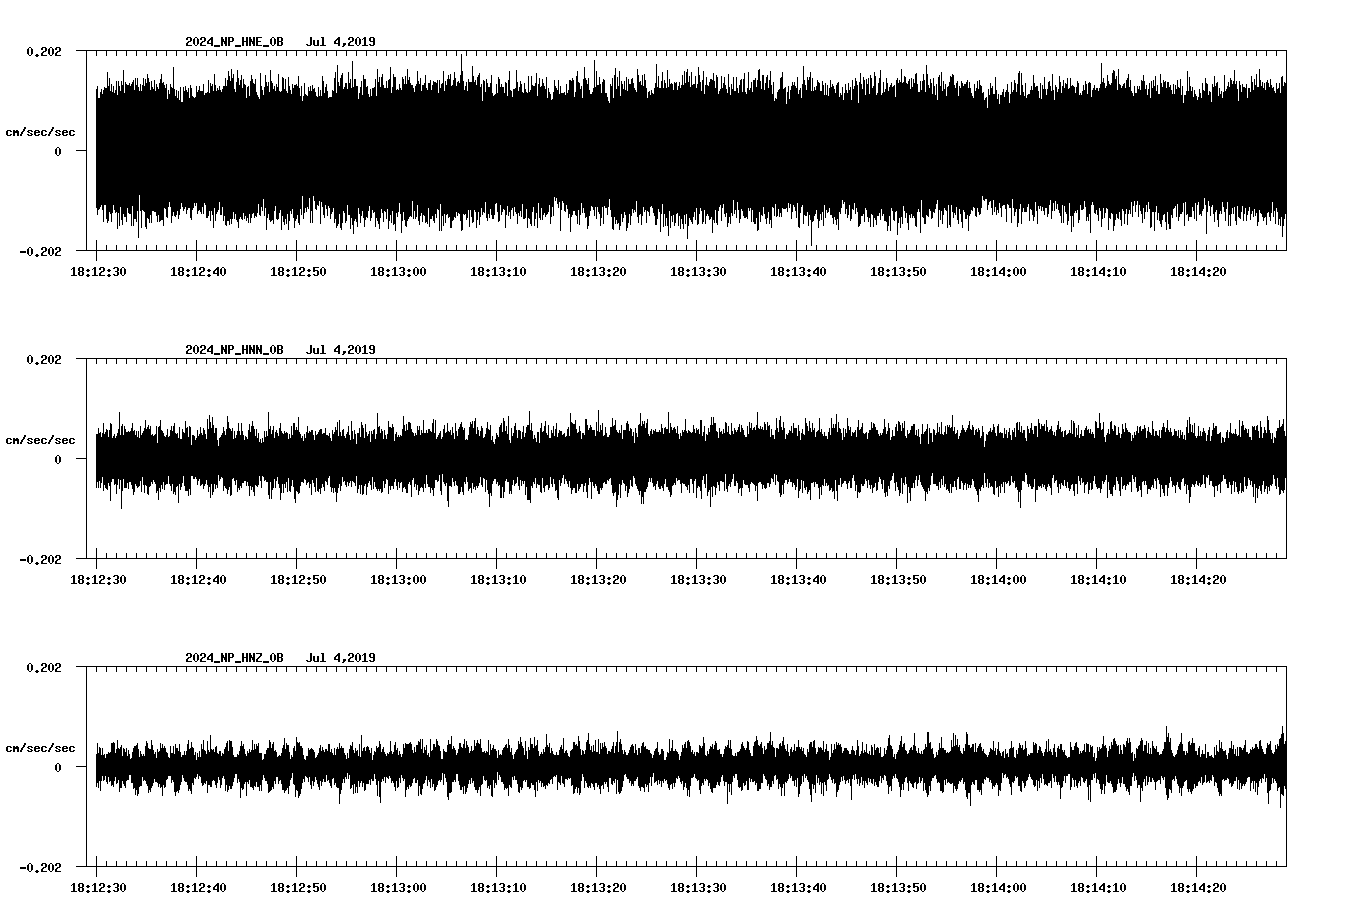This screenshot has width=1358, height=924.
Task: Click the 2024_NP_HNE_0B plot title
Action: tap(234, 42)
